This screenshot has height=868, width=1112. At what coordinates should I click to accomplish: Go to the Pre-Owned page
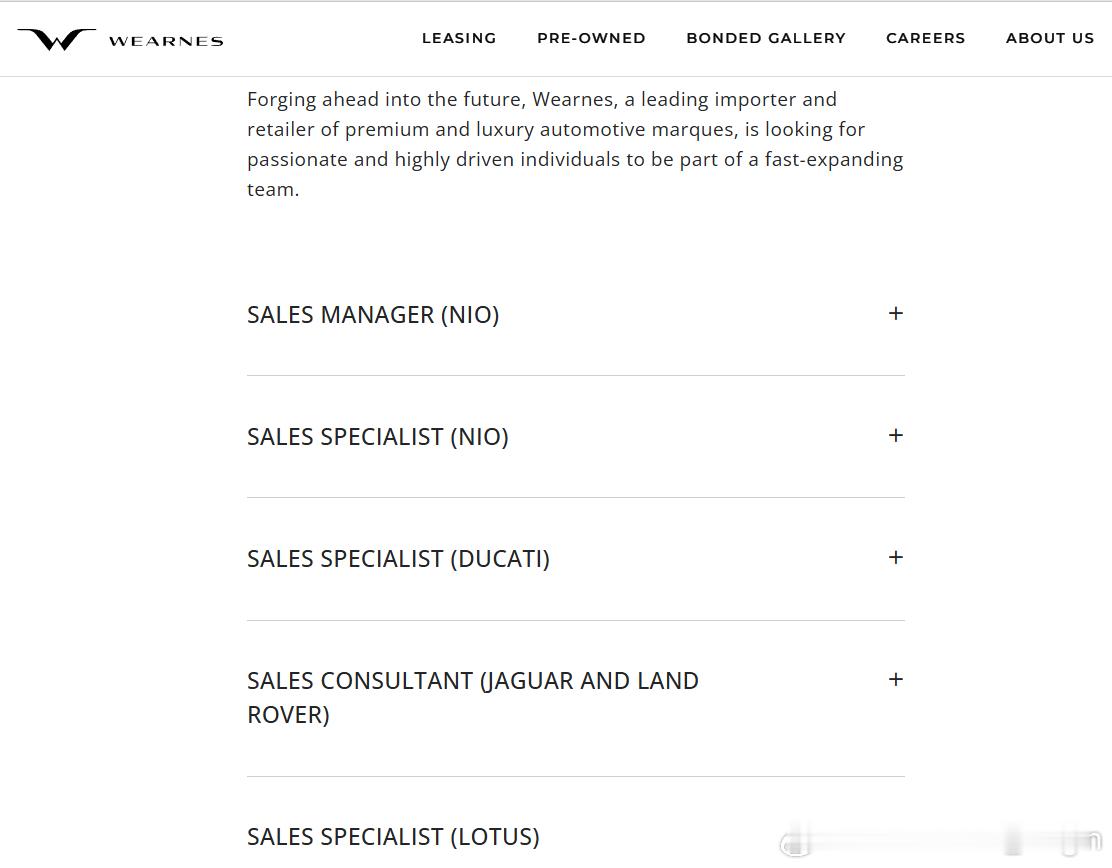coord(591,38)
